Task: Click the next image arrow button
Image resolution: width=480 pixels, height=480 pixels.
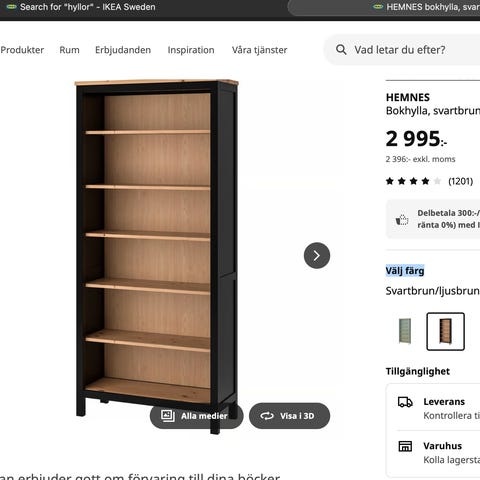Action: (317, 255)
